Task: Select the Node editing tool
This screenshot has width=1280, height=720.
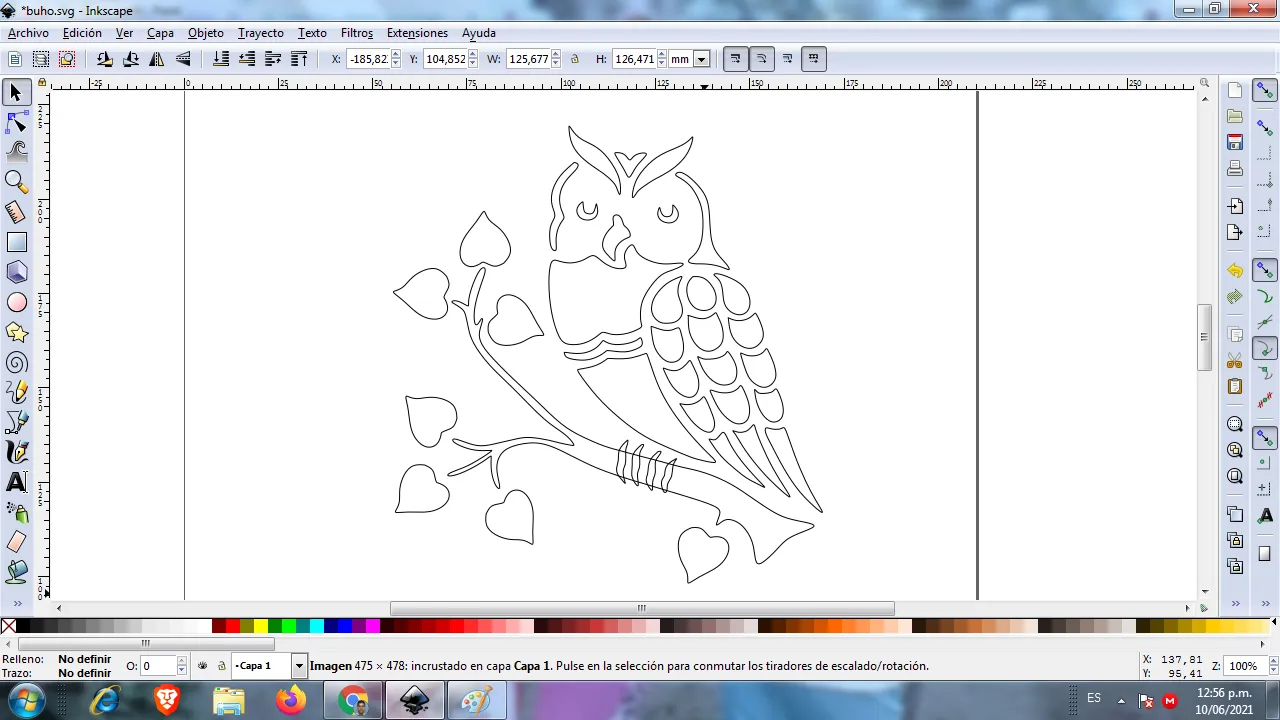Action: click(x=16, y=122)
